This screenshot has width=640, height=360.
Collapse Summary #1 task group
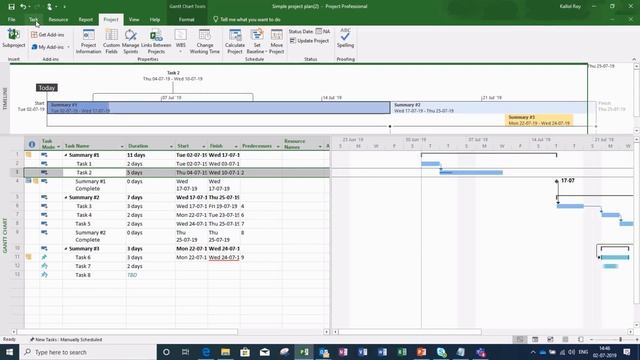coord(66,155)
